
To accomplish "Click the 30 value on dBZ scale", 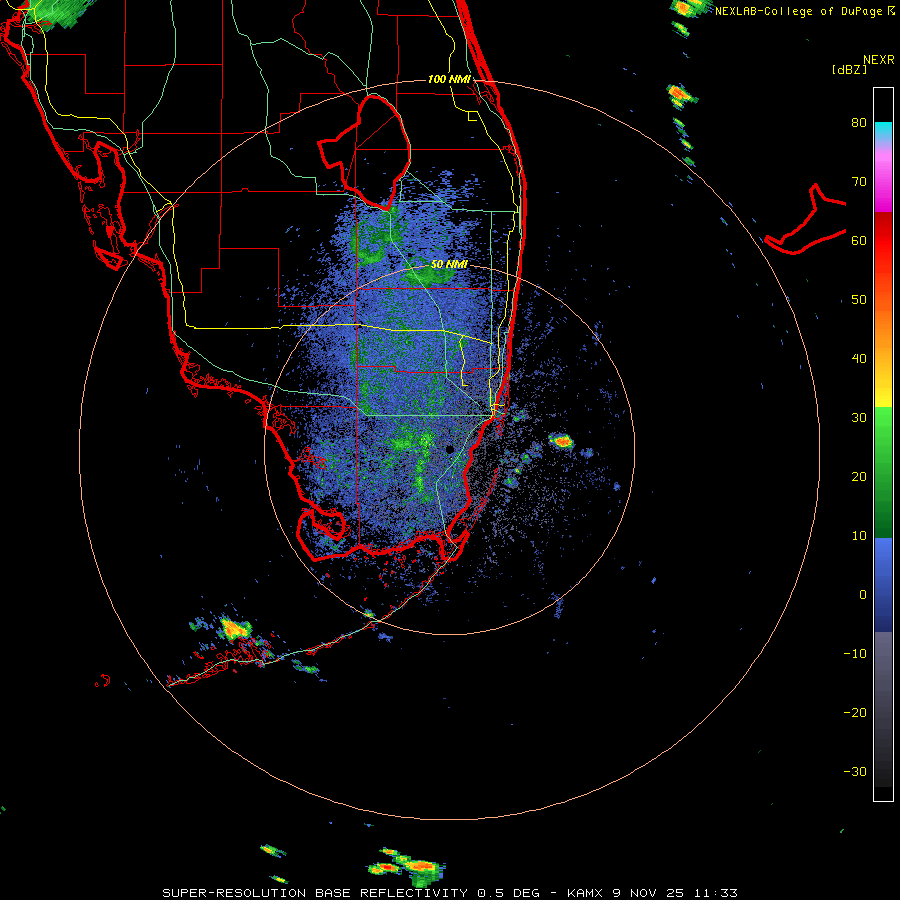I will point(859,418).
